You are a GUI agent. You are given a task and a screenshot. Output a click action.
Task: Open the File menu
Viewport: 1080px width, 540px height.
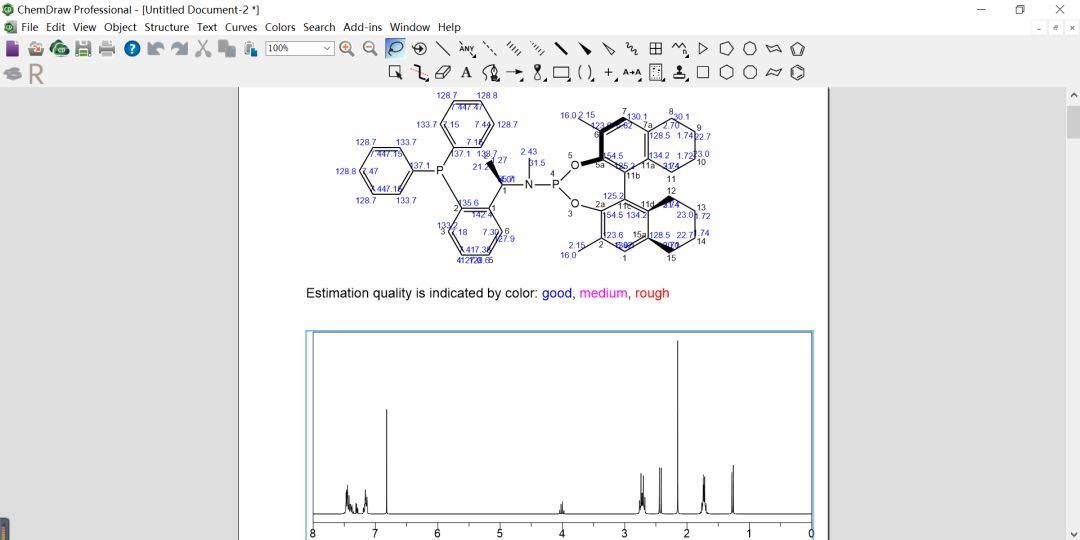30,28
